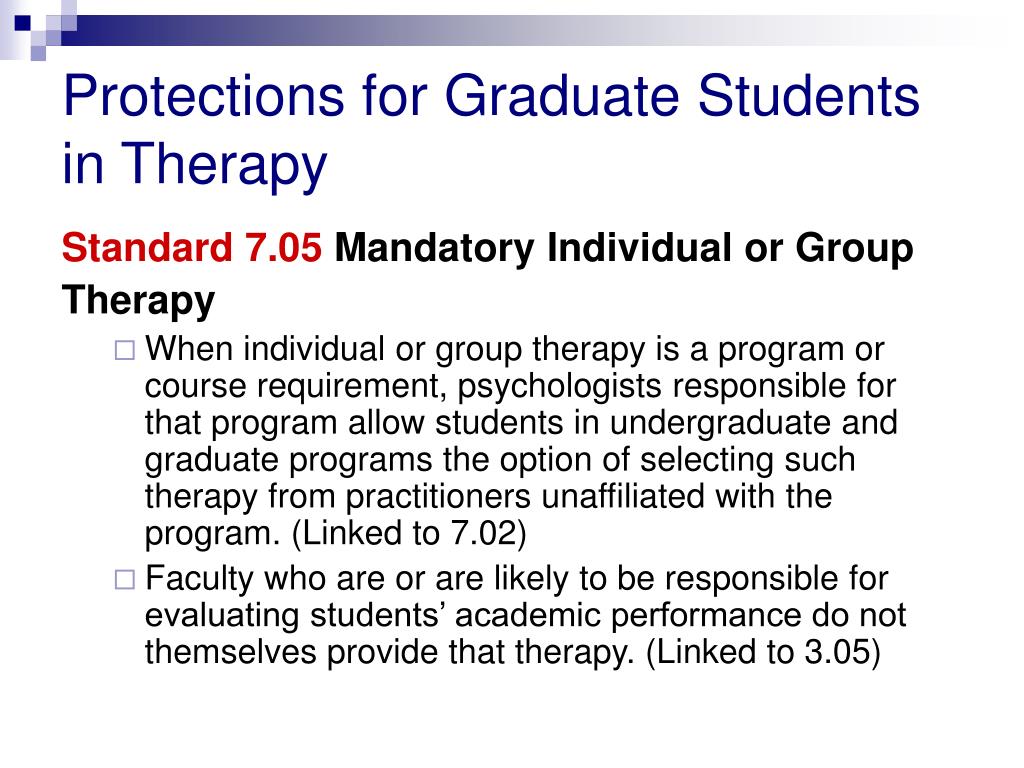Click 'themselves provide that therapy' text

point(390,653)
